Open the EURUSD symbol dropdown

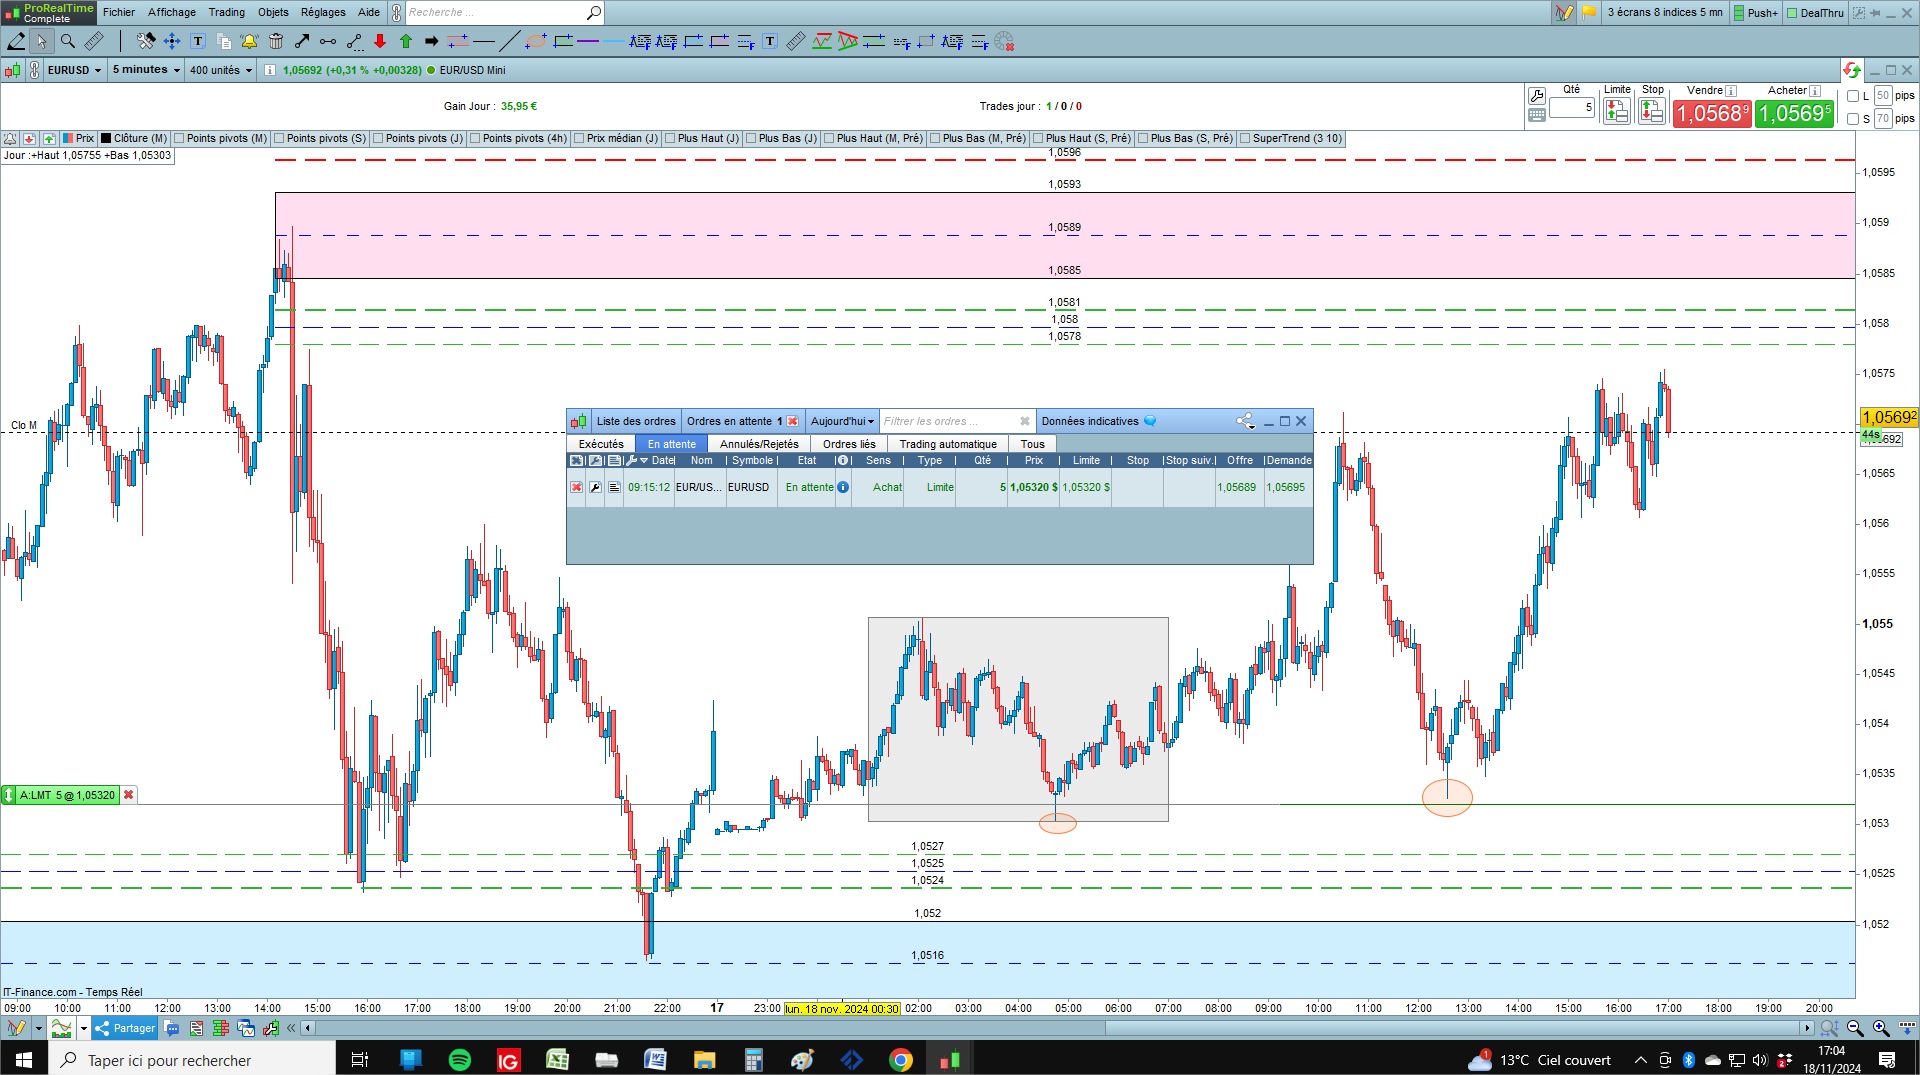pos(75,70)
